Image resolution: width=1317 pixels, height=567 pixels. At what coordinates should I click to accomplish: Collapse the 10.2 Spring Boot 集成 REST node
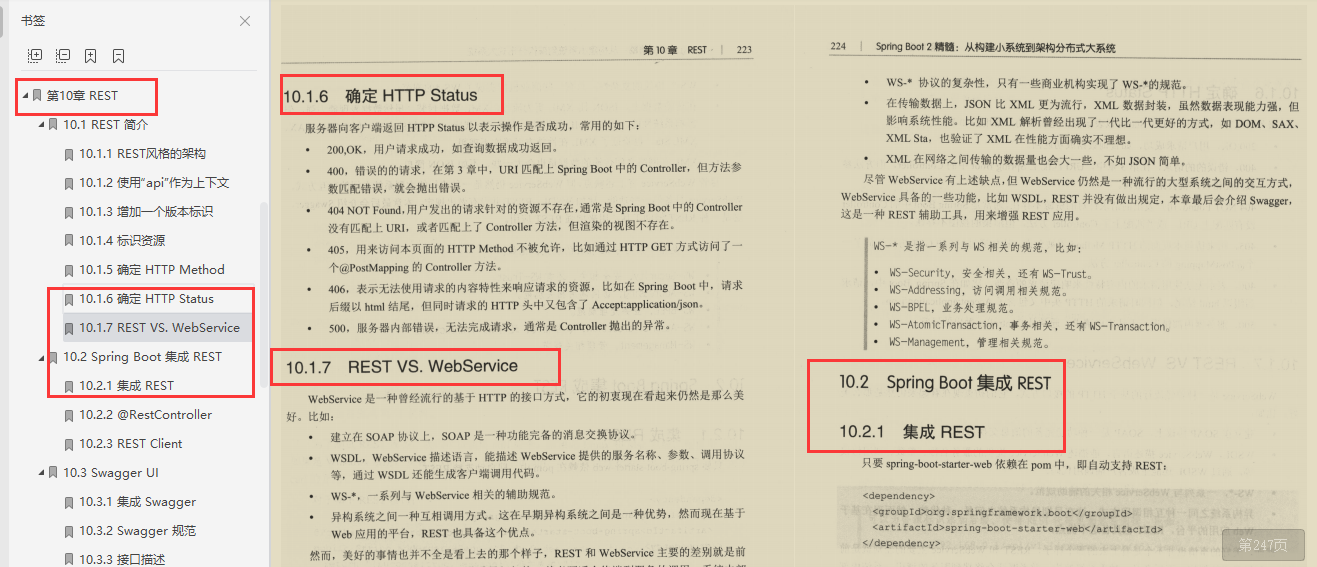(x=40, y=357)
